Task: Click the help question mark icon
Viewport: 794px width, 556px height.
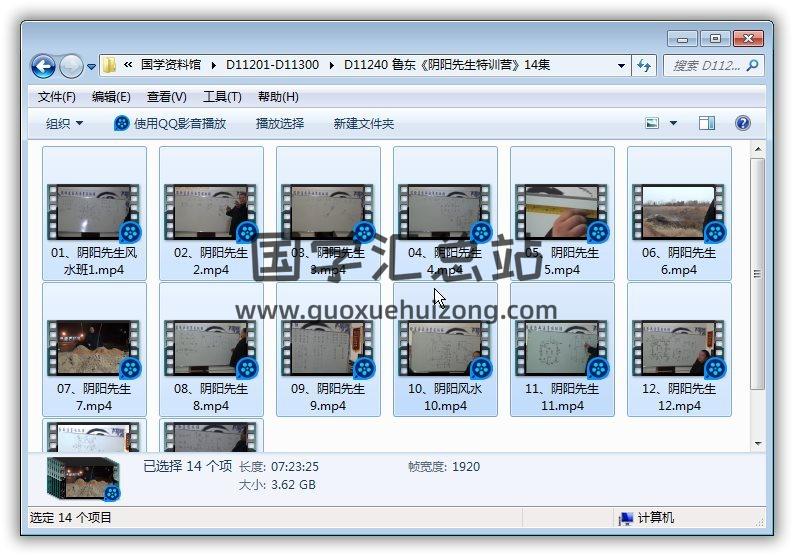Action: click(742, 123)
